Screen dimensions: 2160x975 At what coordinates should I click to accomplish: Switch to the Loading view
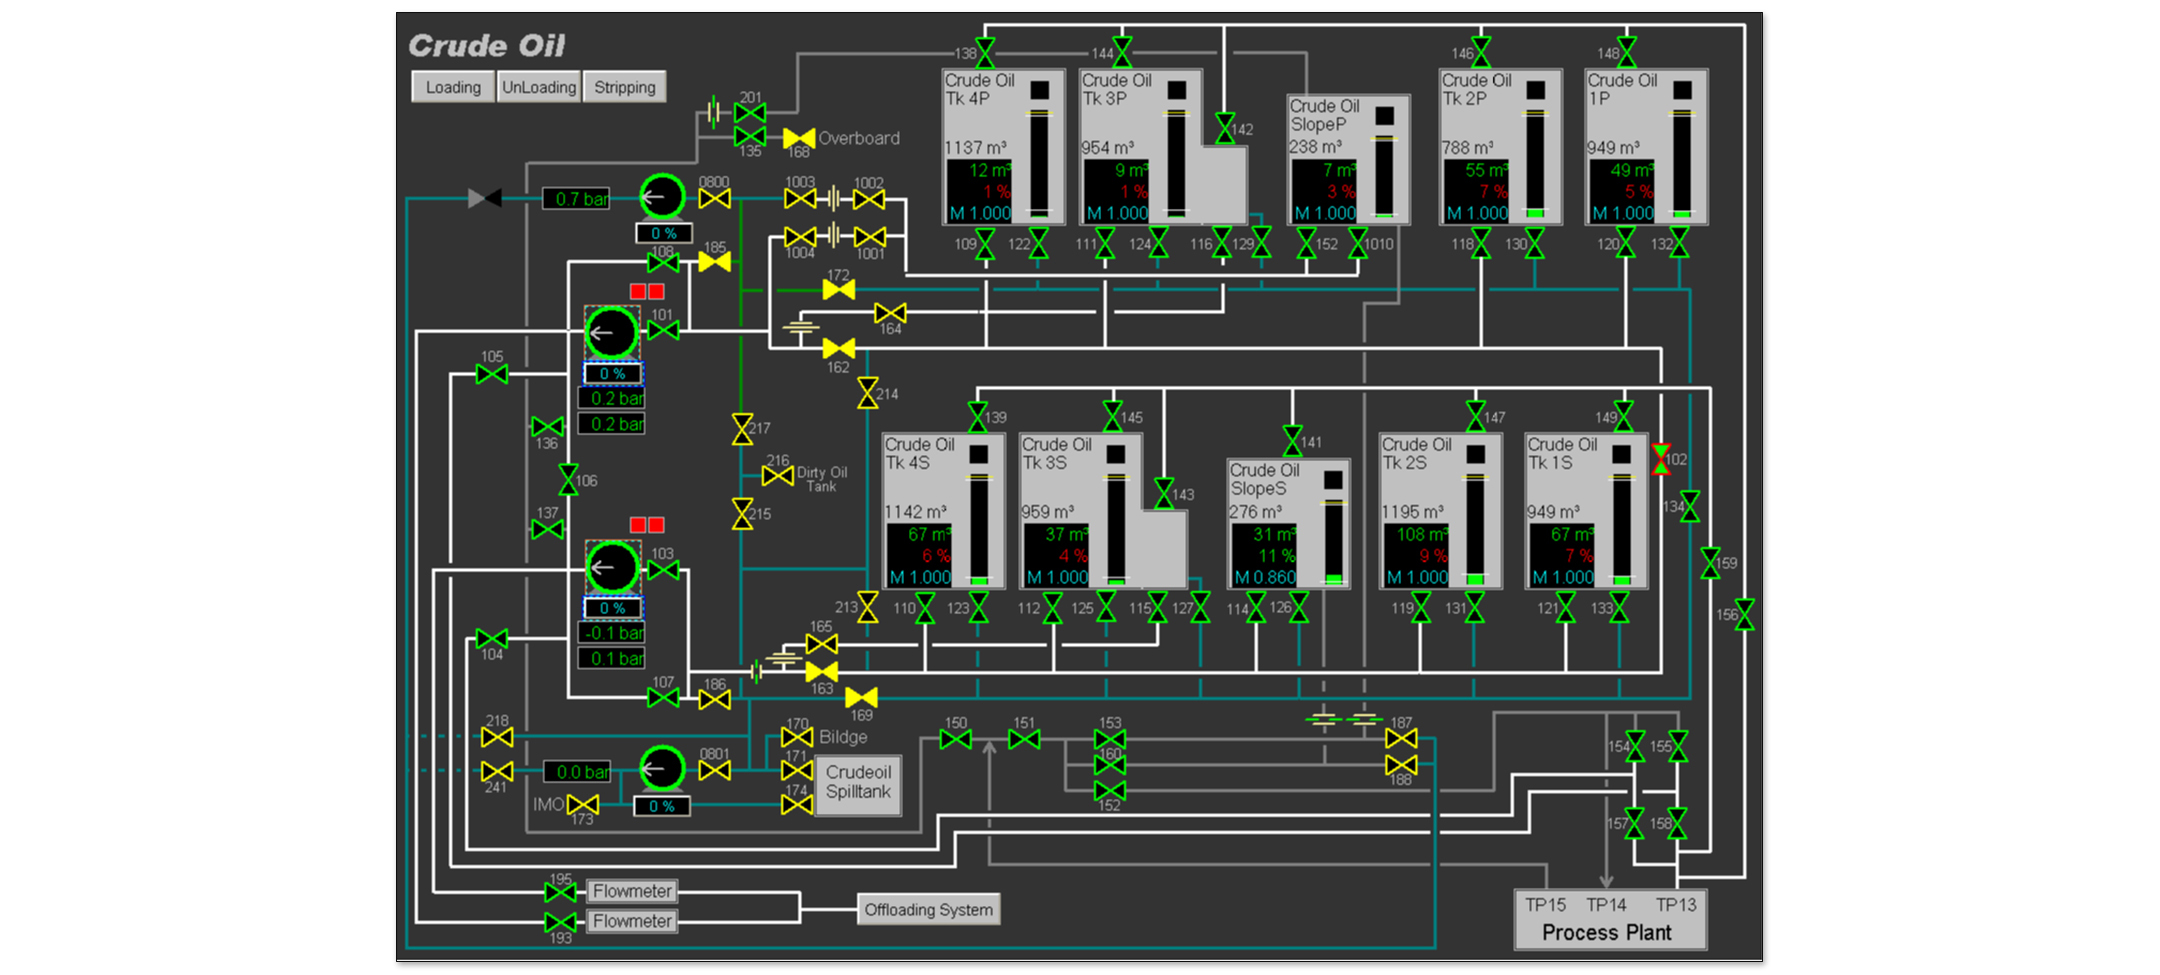pyautogui.click(x=453, y=87)
